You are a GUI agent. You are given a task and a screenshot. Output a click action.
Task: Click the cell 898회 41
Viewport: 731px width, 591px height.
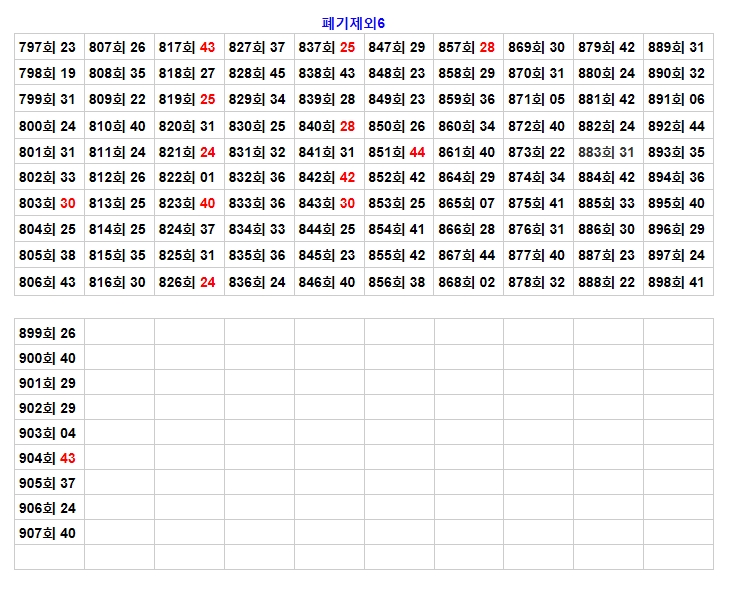(677, 282)
